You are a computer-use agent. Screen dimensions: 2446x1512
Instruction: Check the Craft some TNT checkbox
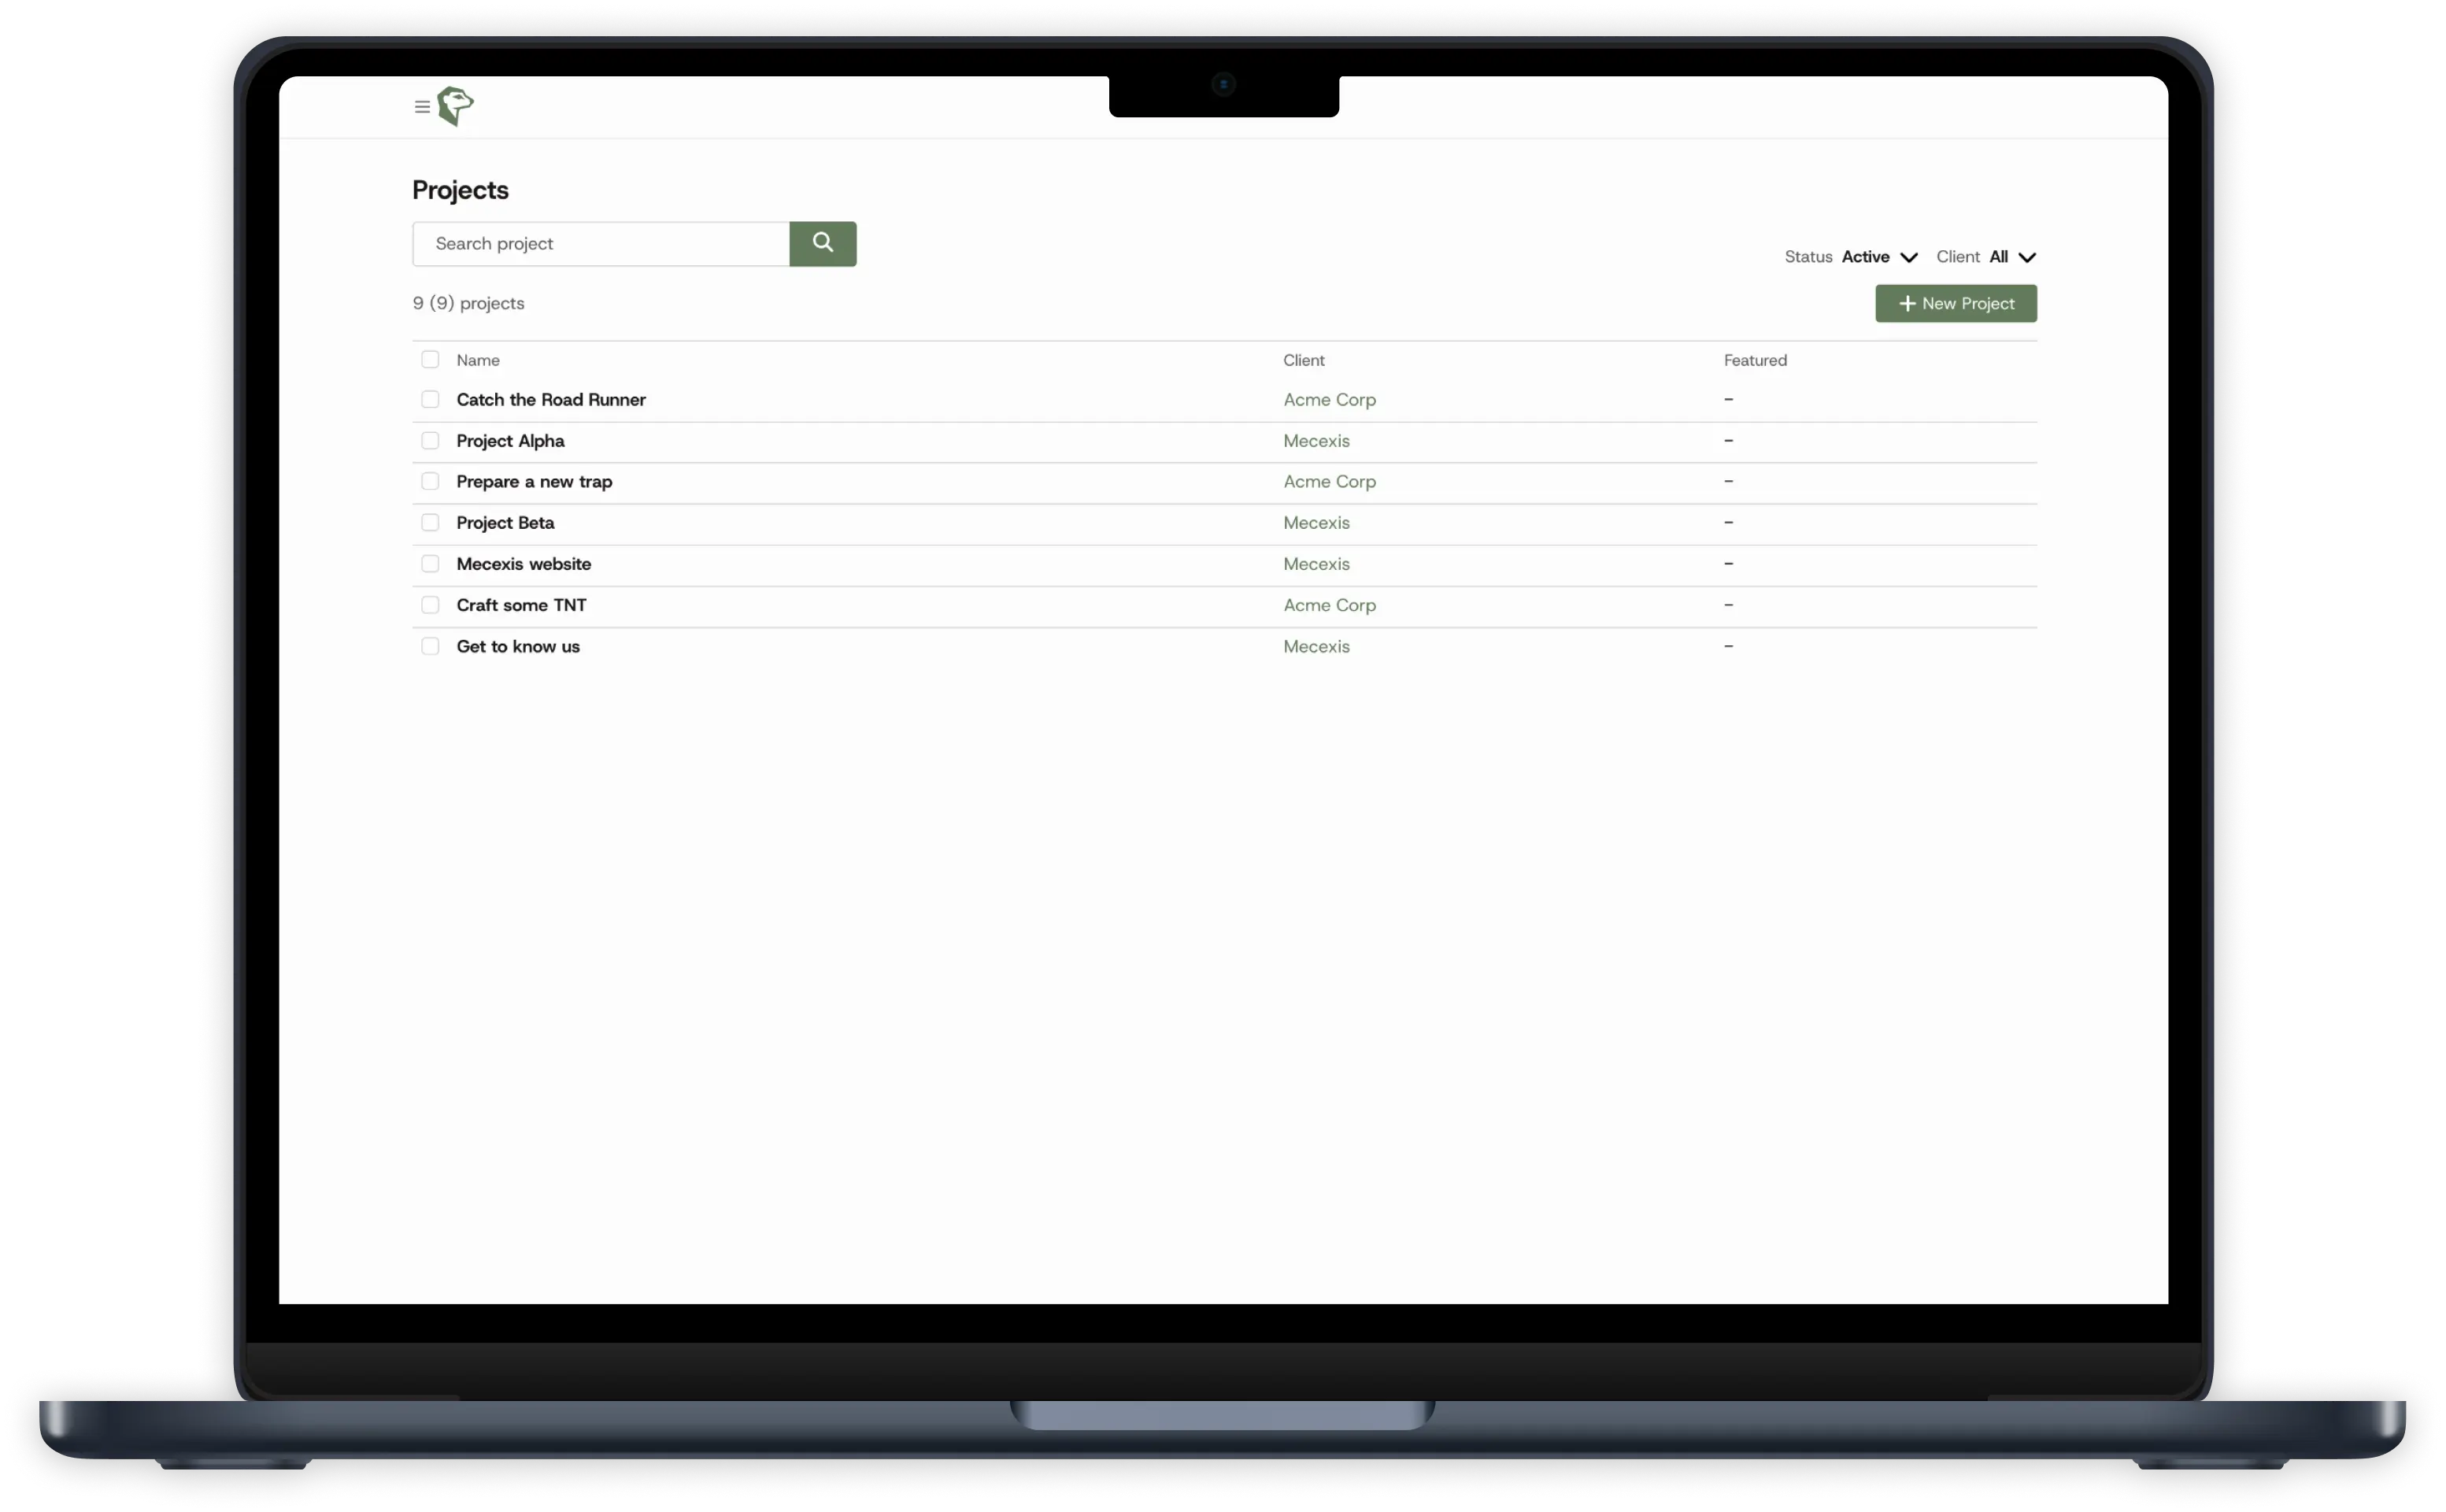pos(430,606)
